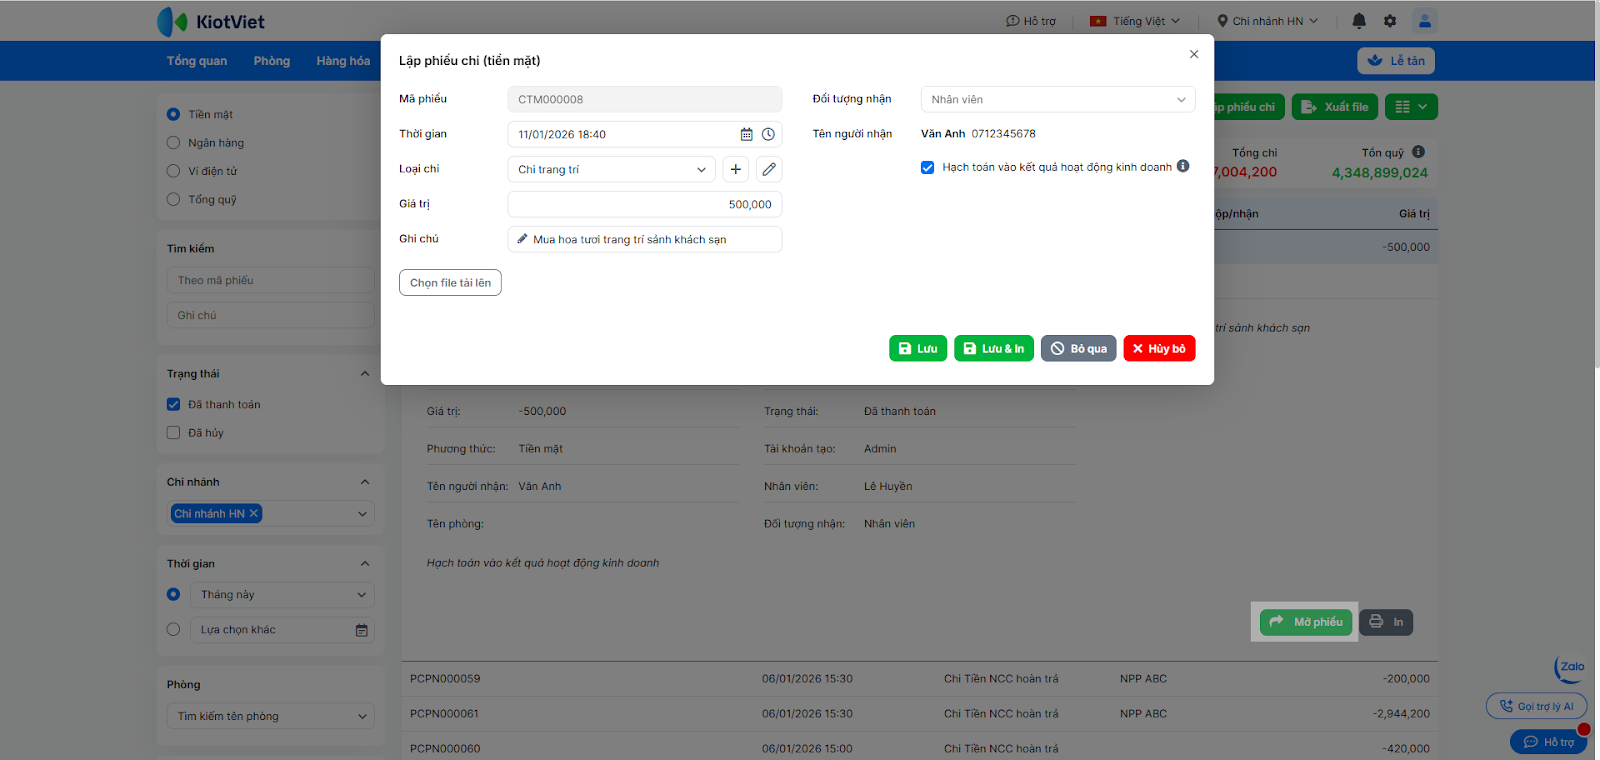Click the Bỏ qua button
Image resolution: width=1600 pixels, height=760 pixels.
point(1079,348)
